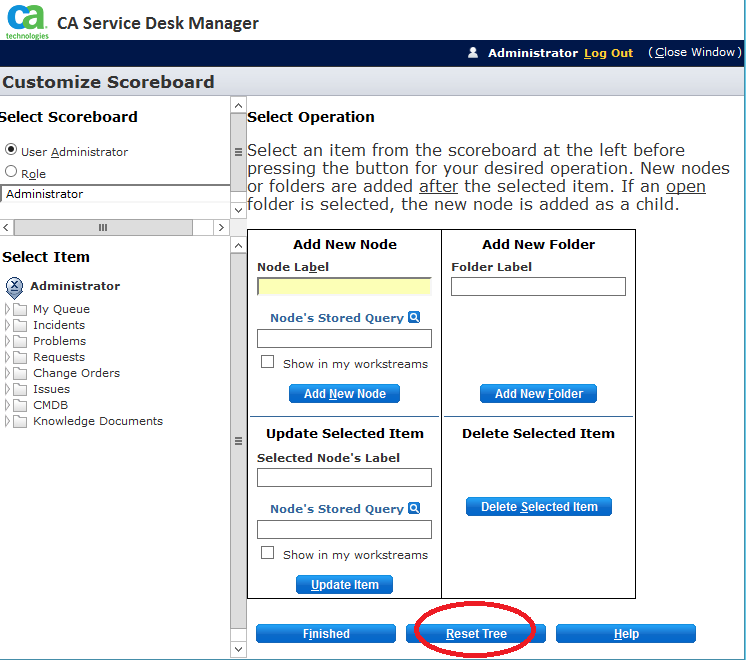This screenshot has height=660, width=746.
Task: Click the Incidents folder icon
Action: 20,325
